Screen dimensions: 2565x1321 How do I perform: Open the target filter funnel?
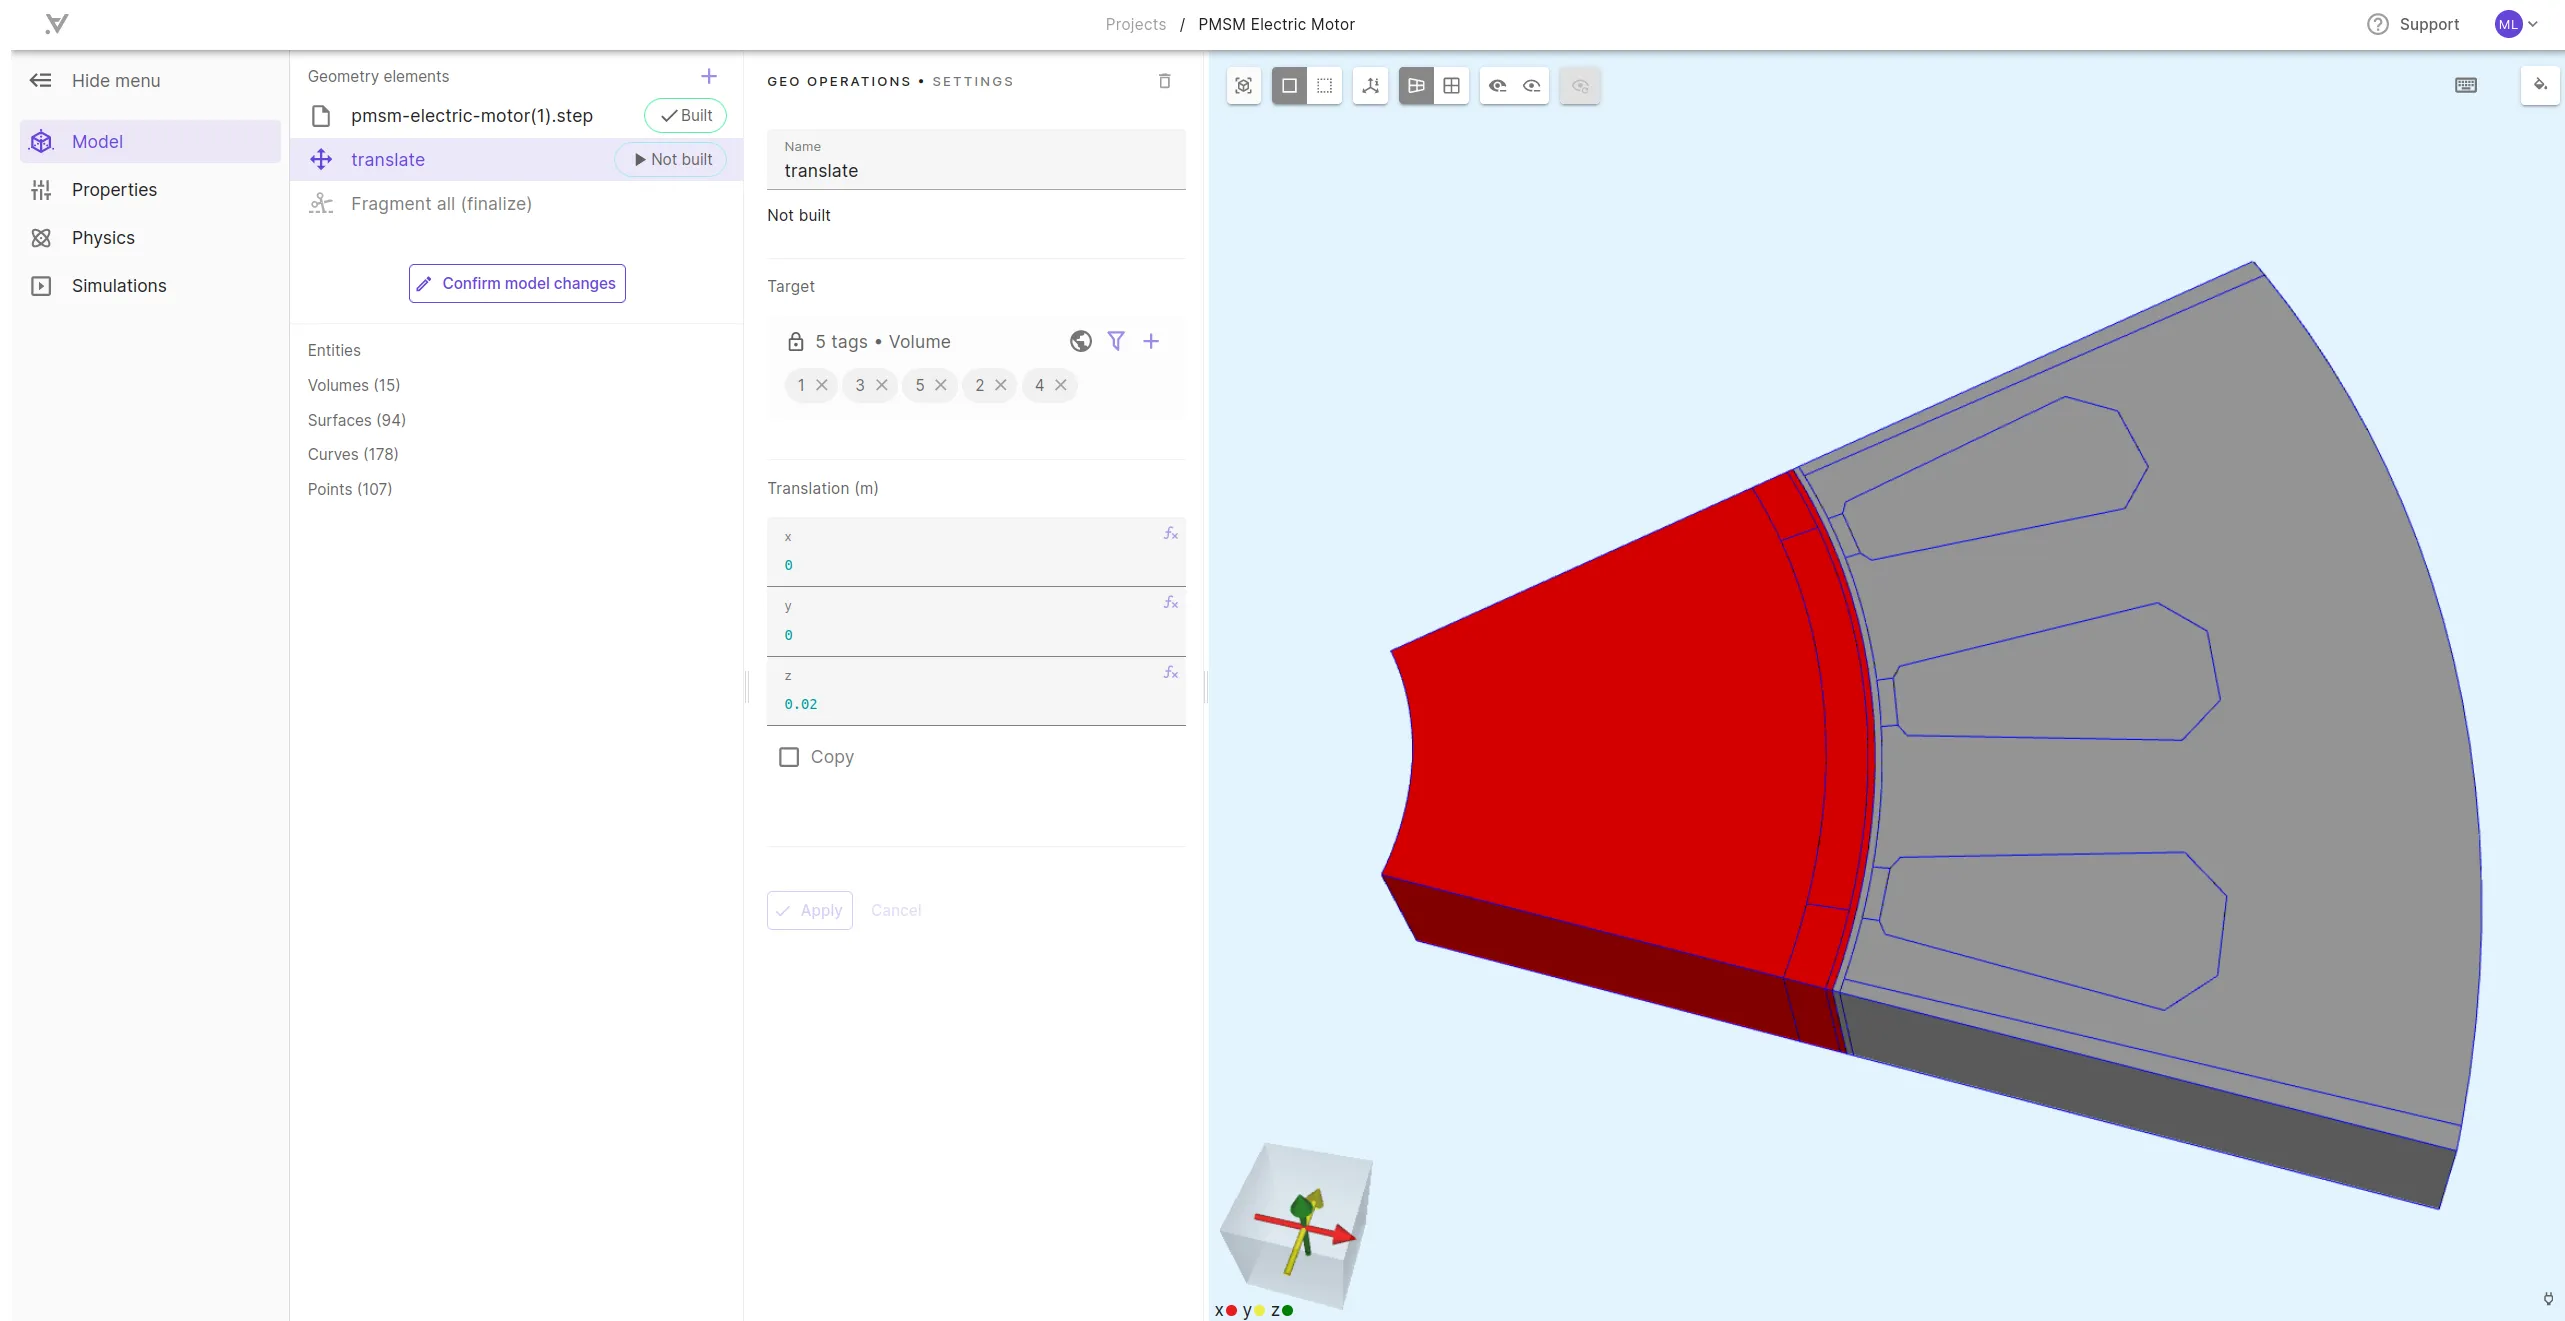coord(1116,342)
